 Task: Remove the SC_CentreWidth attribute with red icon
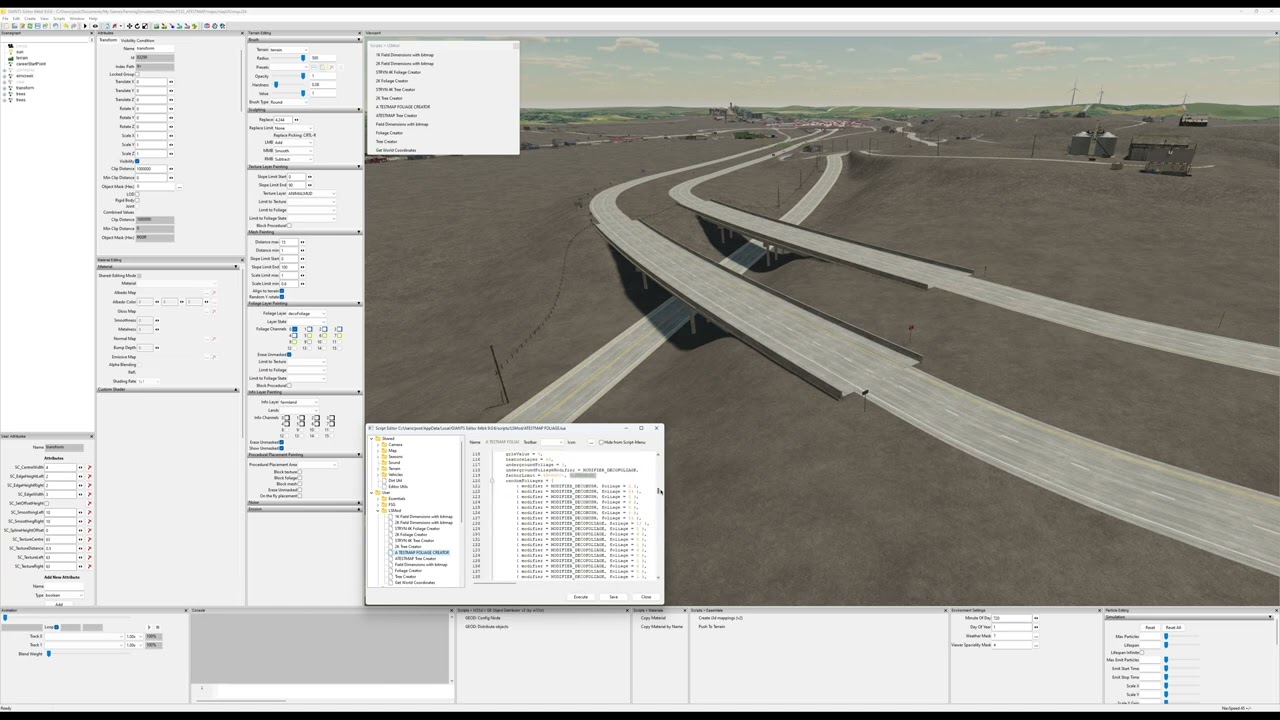point(89,467)
